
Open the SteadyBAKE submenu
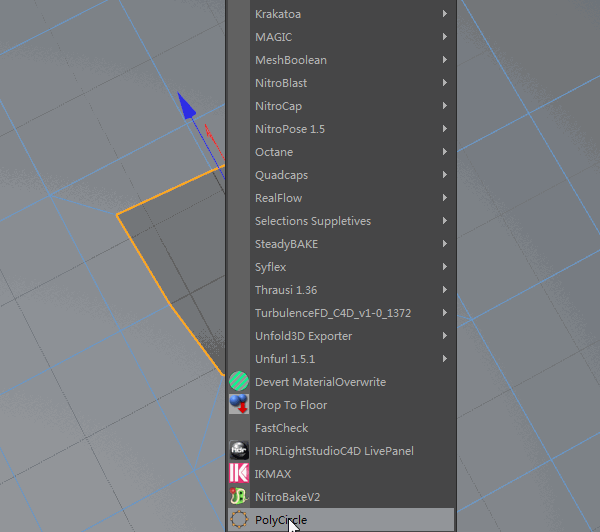pyautogui.click(x=286, y=244)
